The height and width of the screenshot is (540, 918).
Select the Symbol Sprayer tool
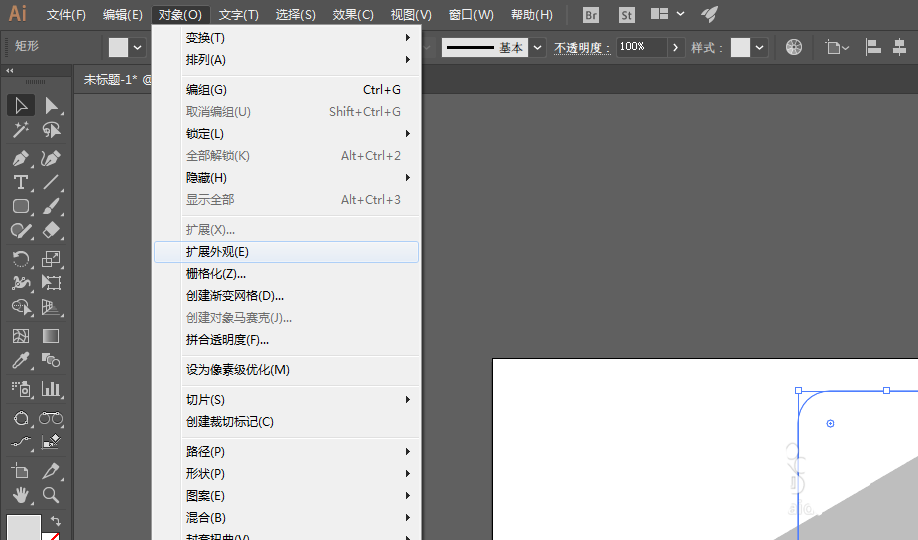(21, 389)
